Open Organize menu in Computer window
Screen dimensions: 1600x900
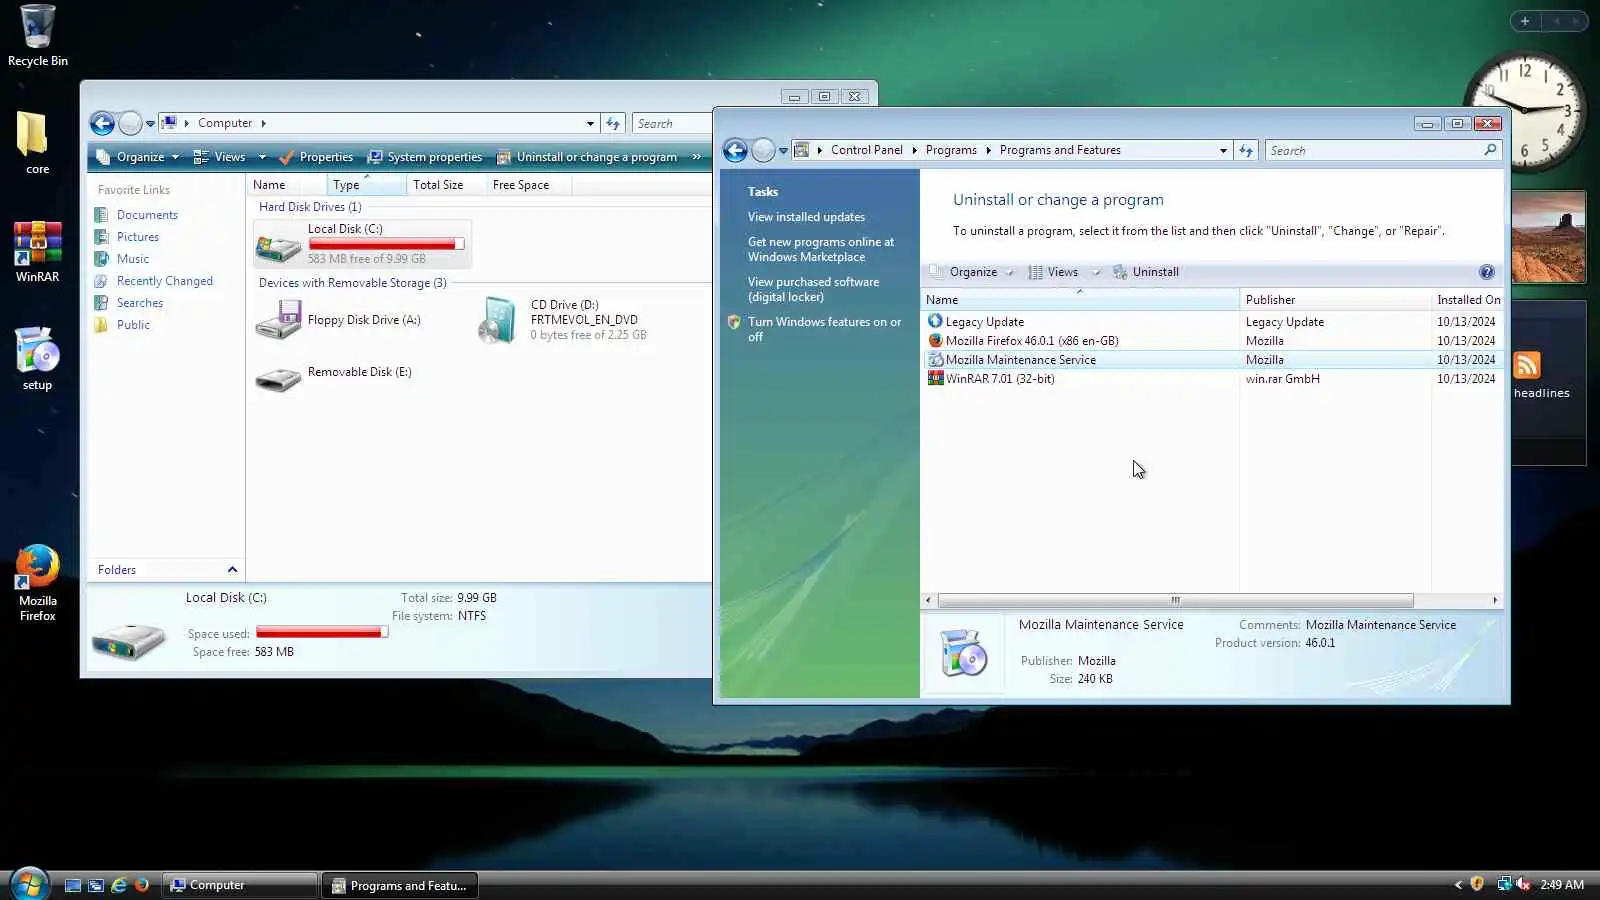click(137, 157)
